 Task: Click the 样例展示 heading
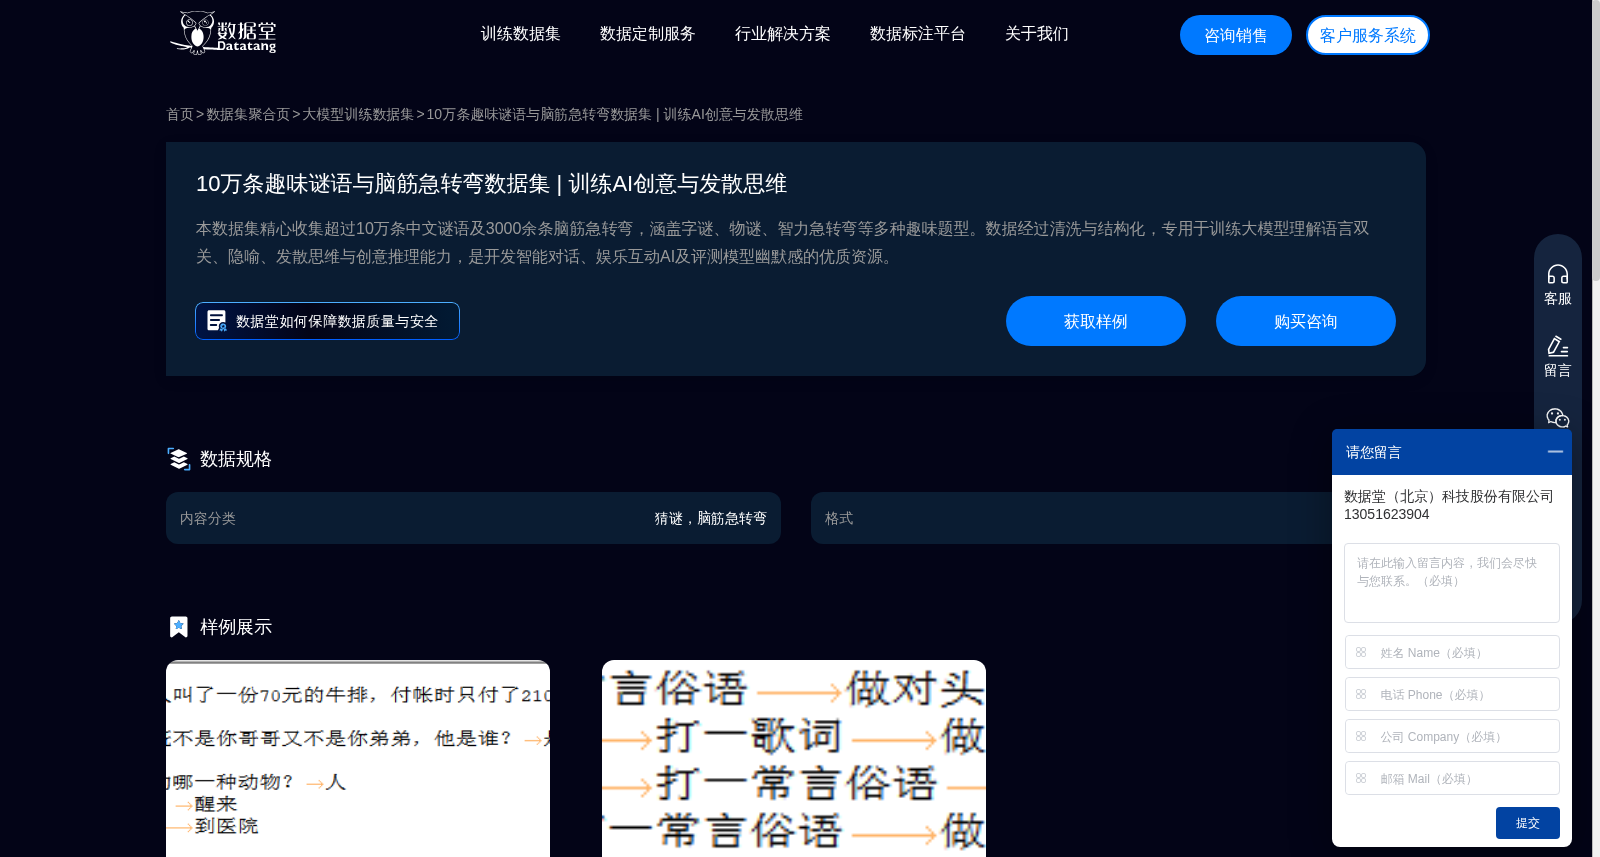coord(236,627)
